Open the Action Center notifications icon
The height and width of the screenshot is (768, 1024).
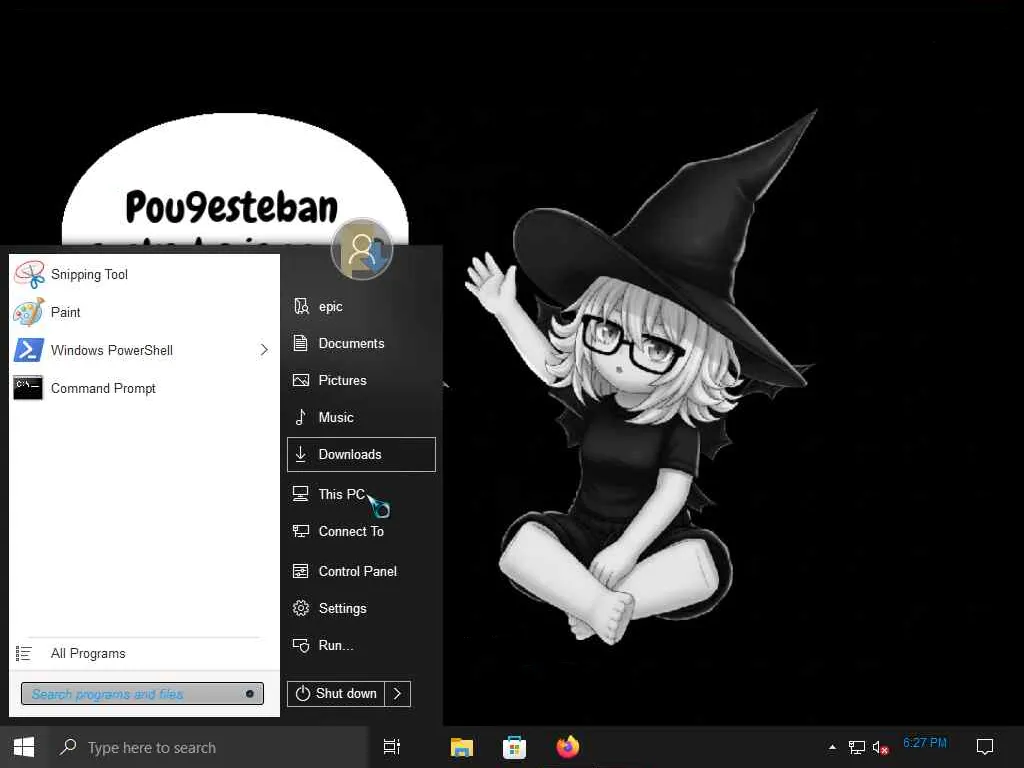click(985, 747)
